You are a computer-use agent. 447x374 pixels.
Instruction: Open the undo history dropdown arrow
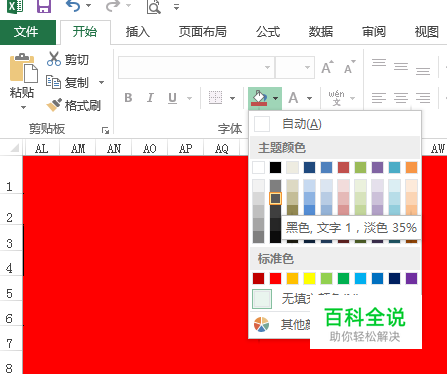(89, 6)
